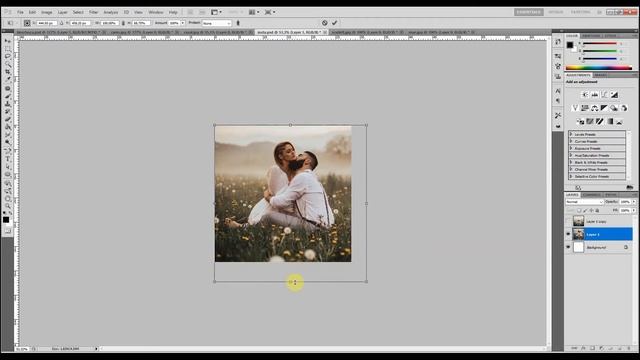Click the red R color slider

[600, 43]
